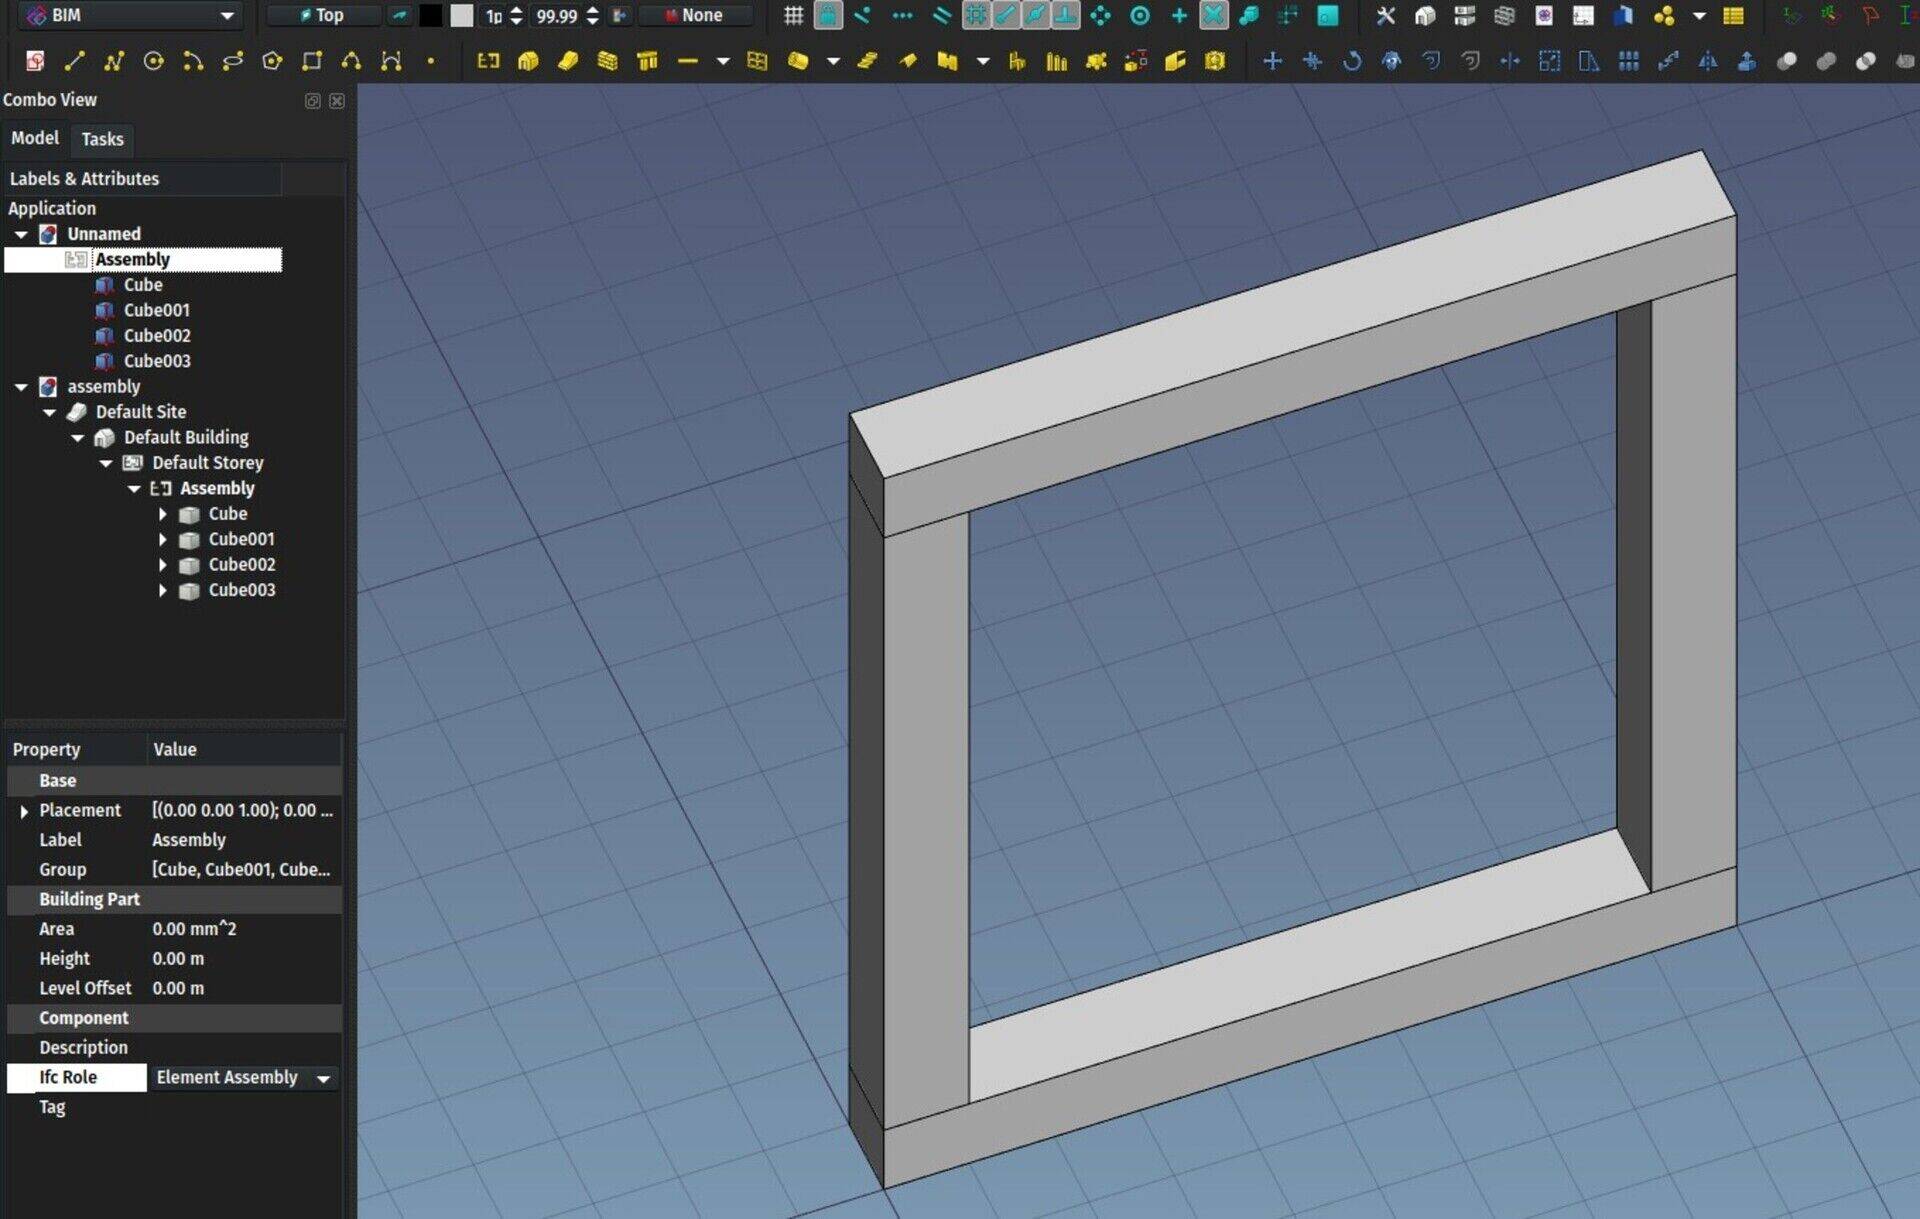Pick the Polygon drawing tool
The height and width of the screenshot is (1219, 1920).
272,61
